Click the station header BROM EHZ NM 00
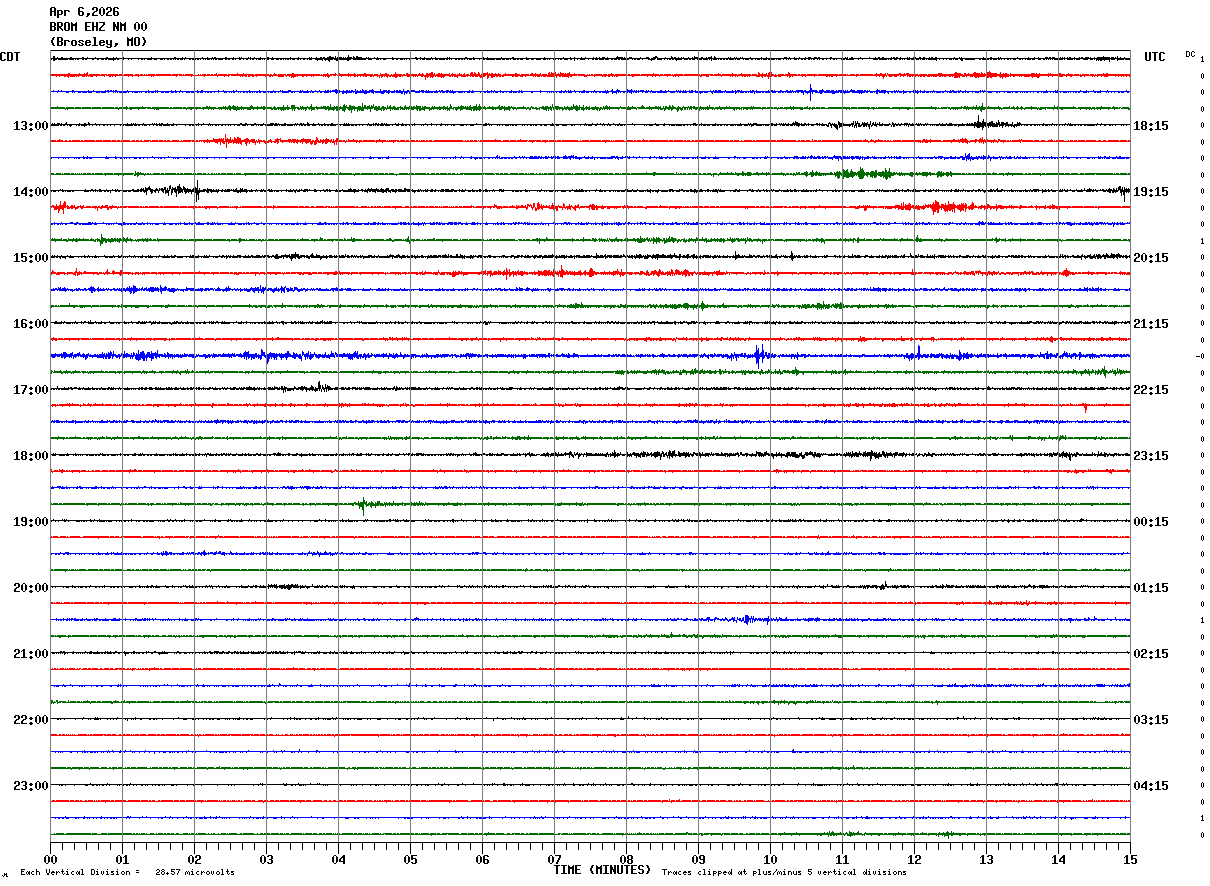Image resolution: width=1210 pixels, height=886 pixels. [x=98, y=27]
